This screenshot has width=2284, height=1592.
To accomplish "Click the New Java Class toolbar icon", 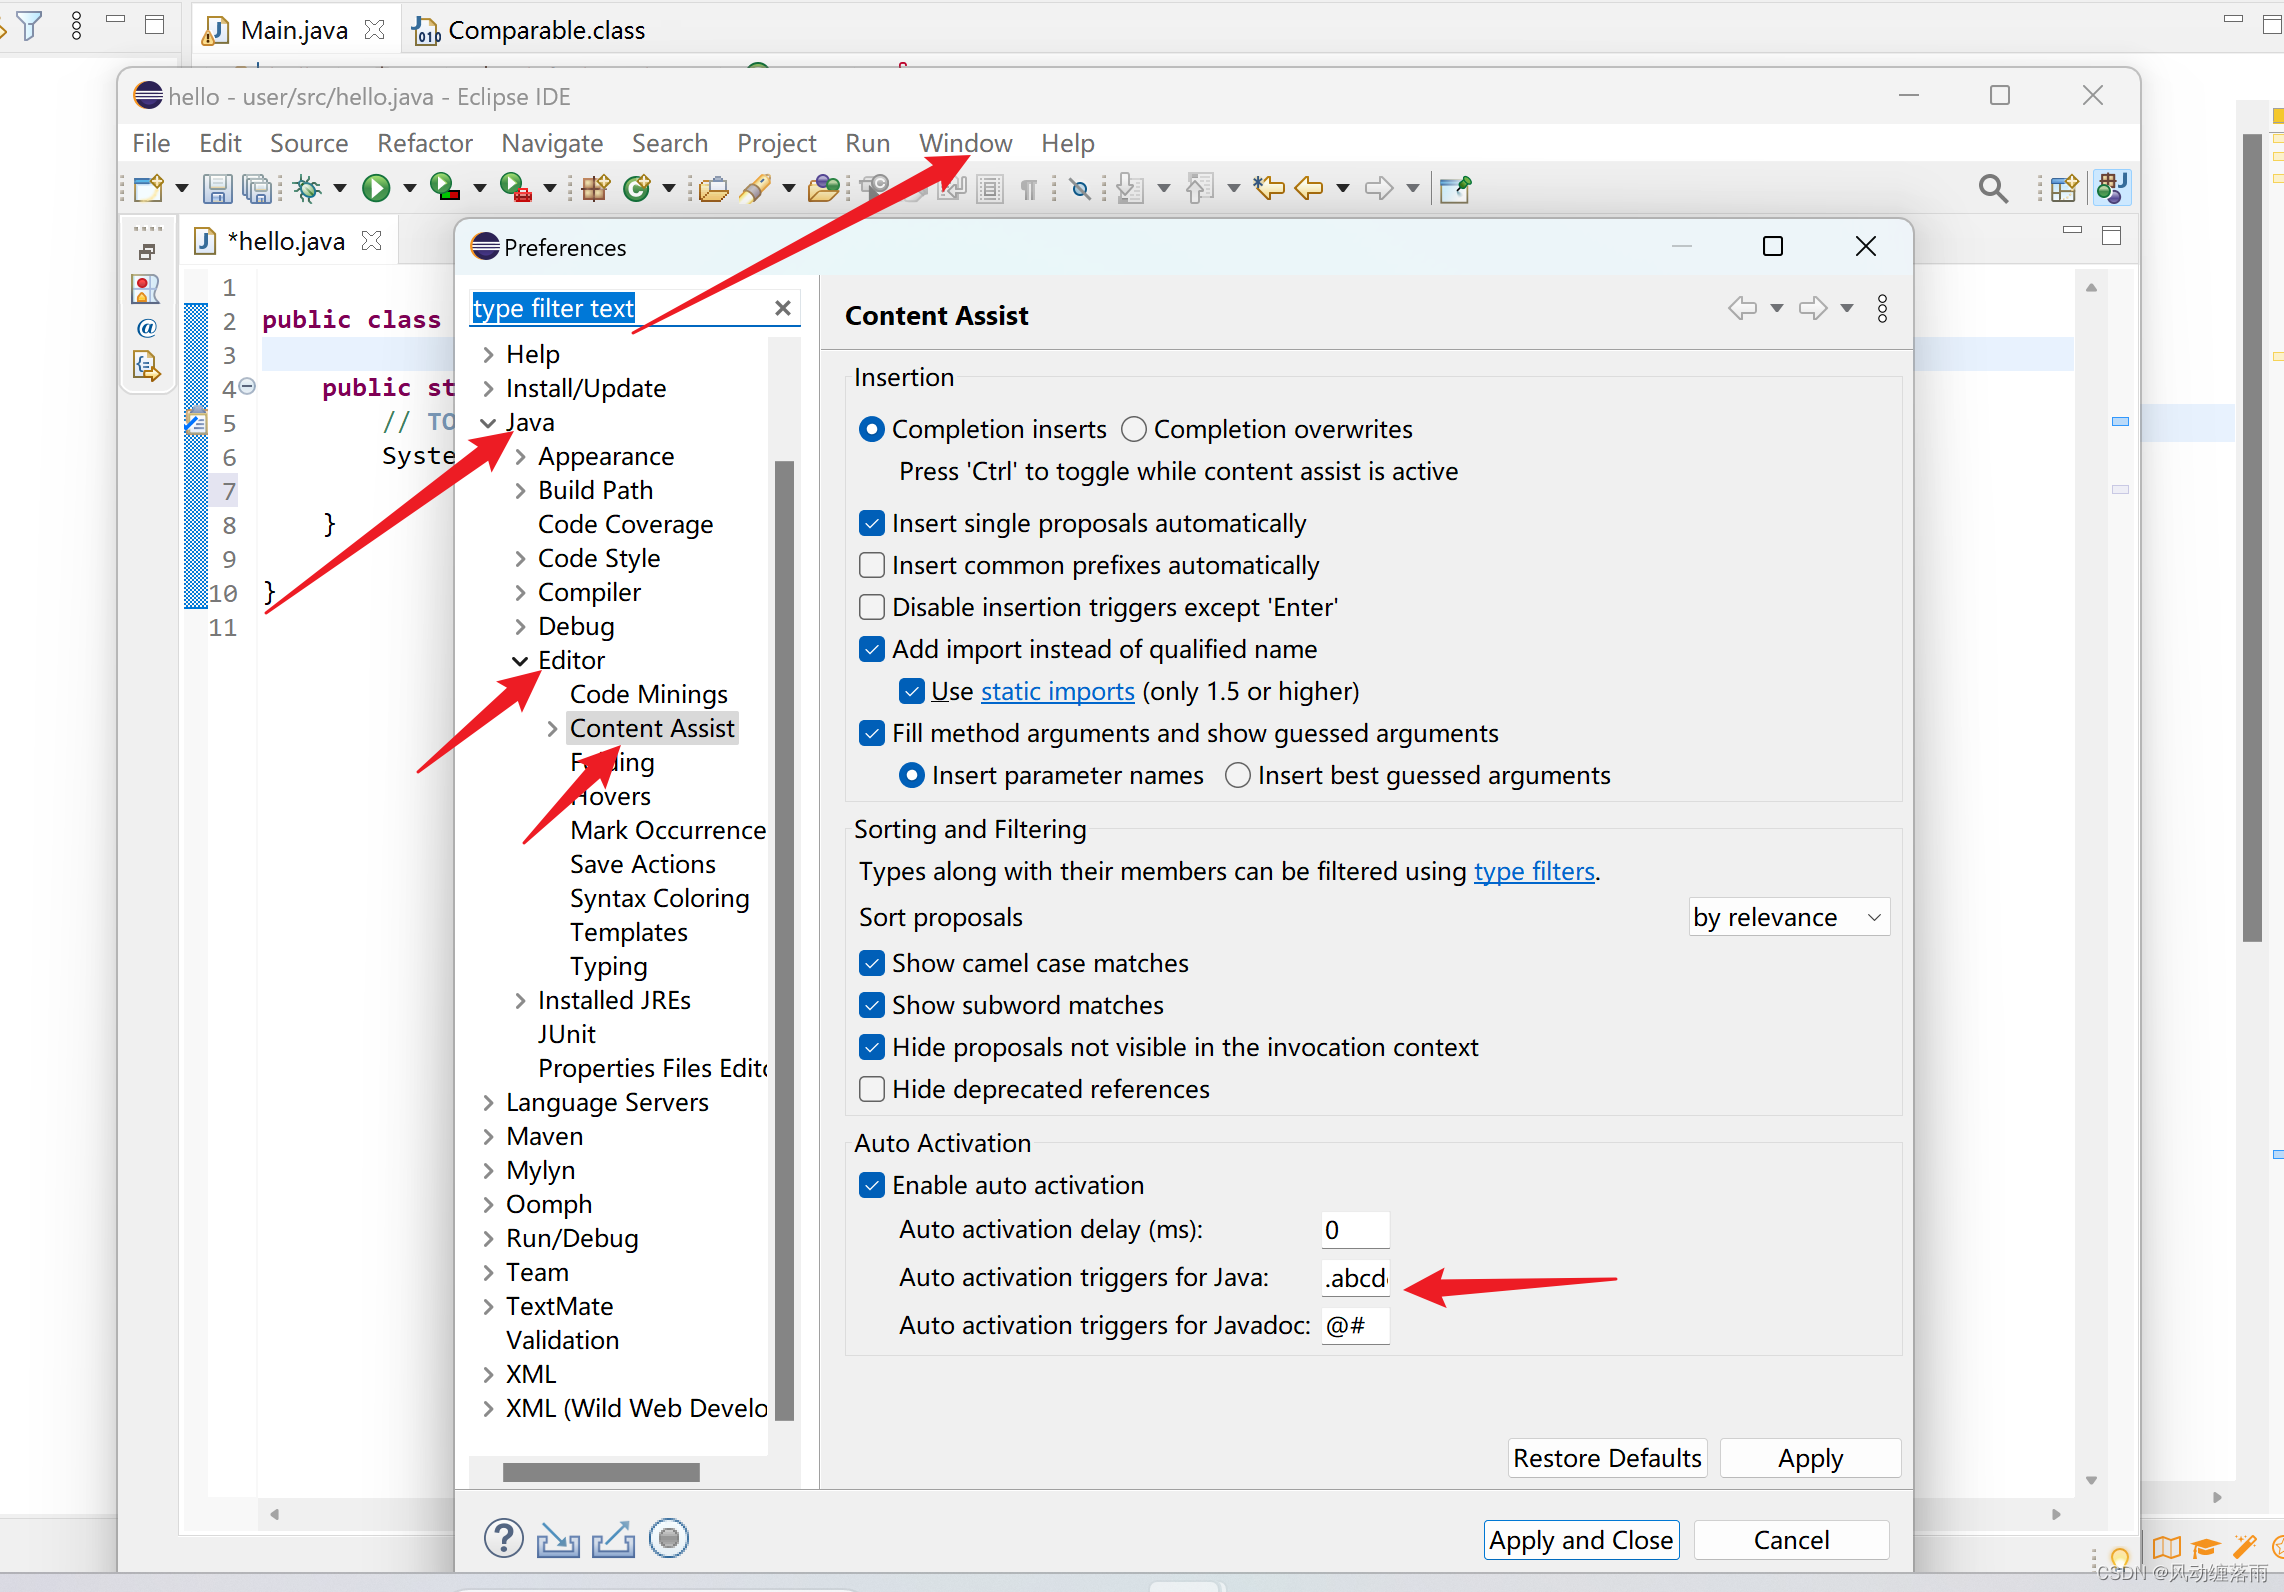I will coord(637,188).
